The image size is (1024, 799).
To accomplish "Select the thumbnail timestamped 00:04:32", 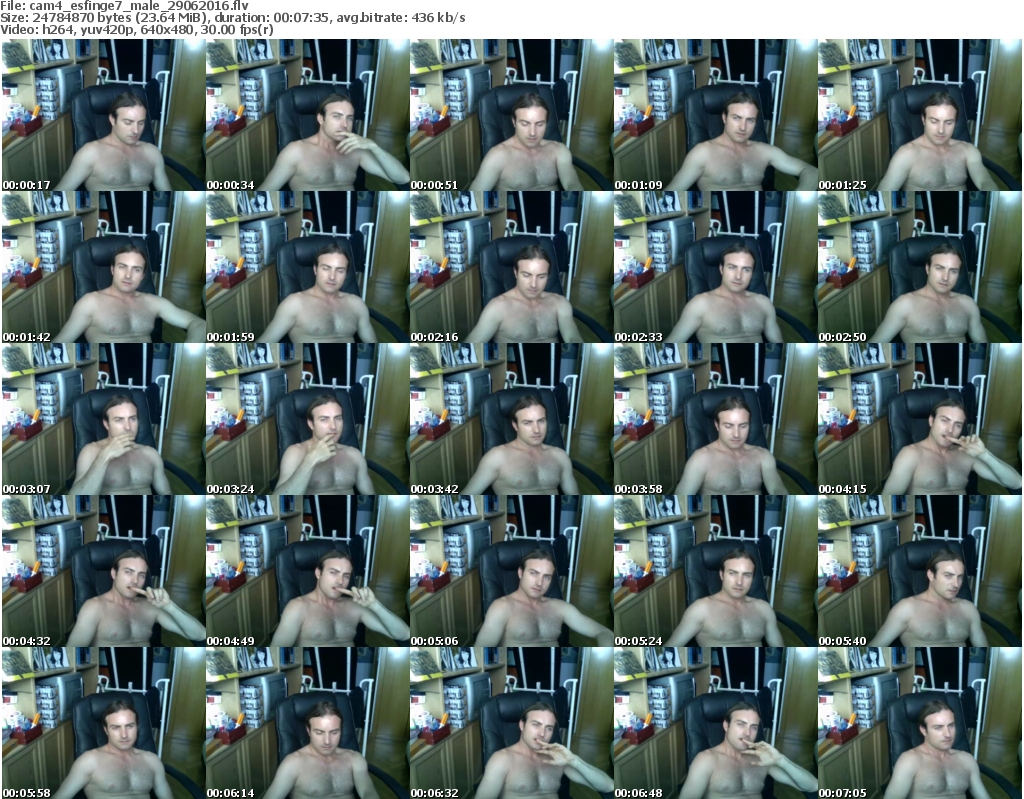I will 103,572.
